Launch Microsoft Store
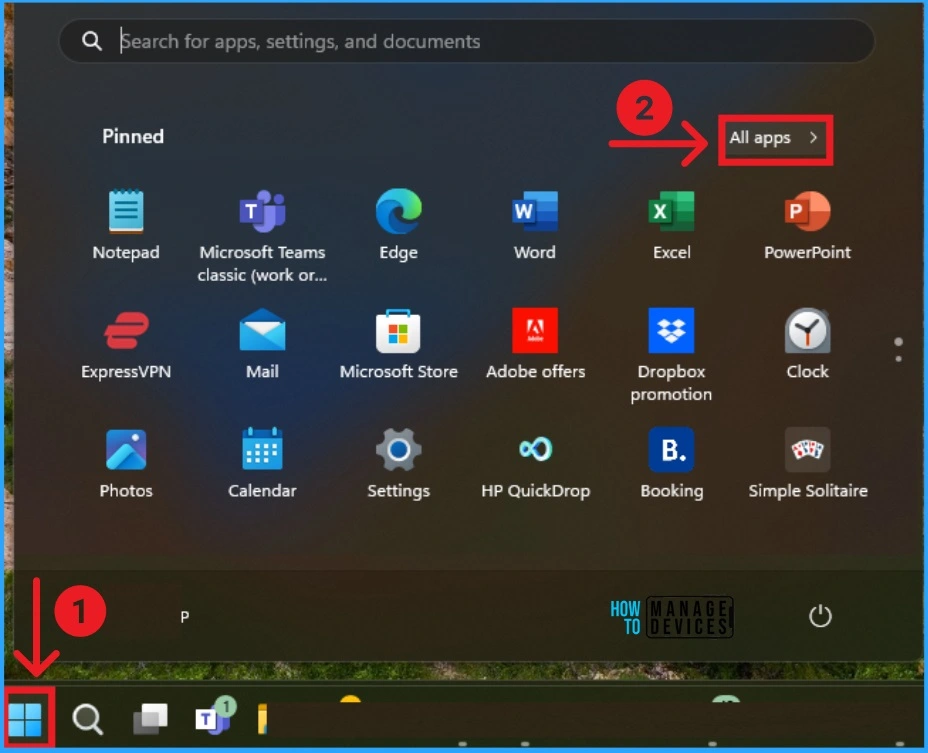Viewport: 928px width, 753px height. click(398, 346)
